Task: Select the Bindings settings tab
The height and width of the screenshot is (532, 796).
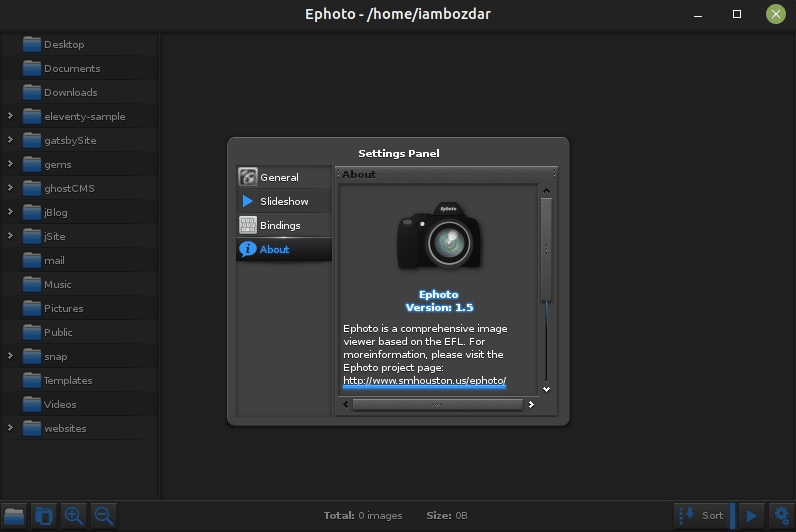Action: 284,225
